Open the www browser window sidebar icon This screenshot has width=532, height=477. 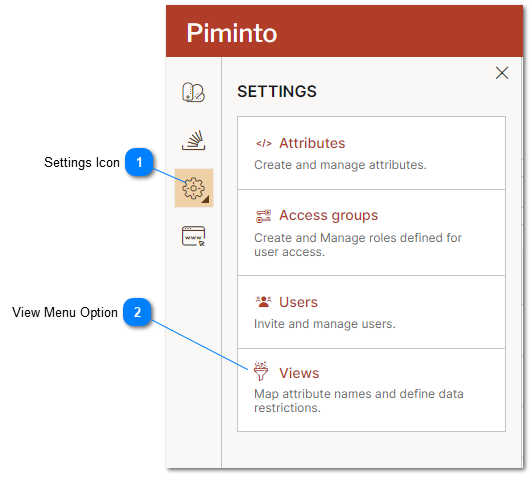(x=193, y=236)
